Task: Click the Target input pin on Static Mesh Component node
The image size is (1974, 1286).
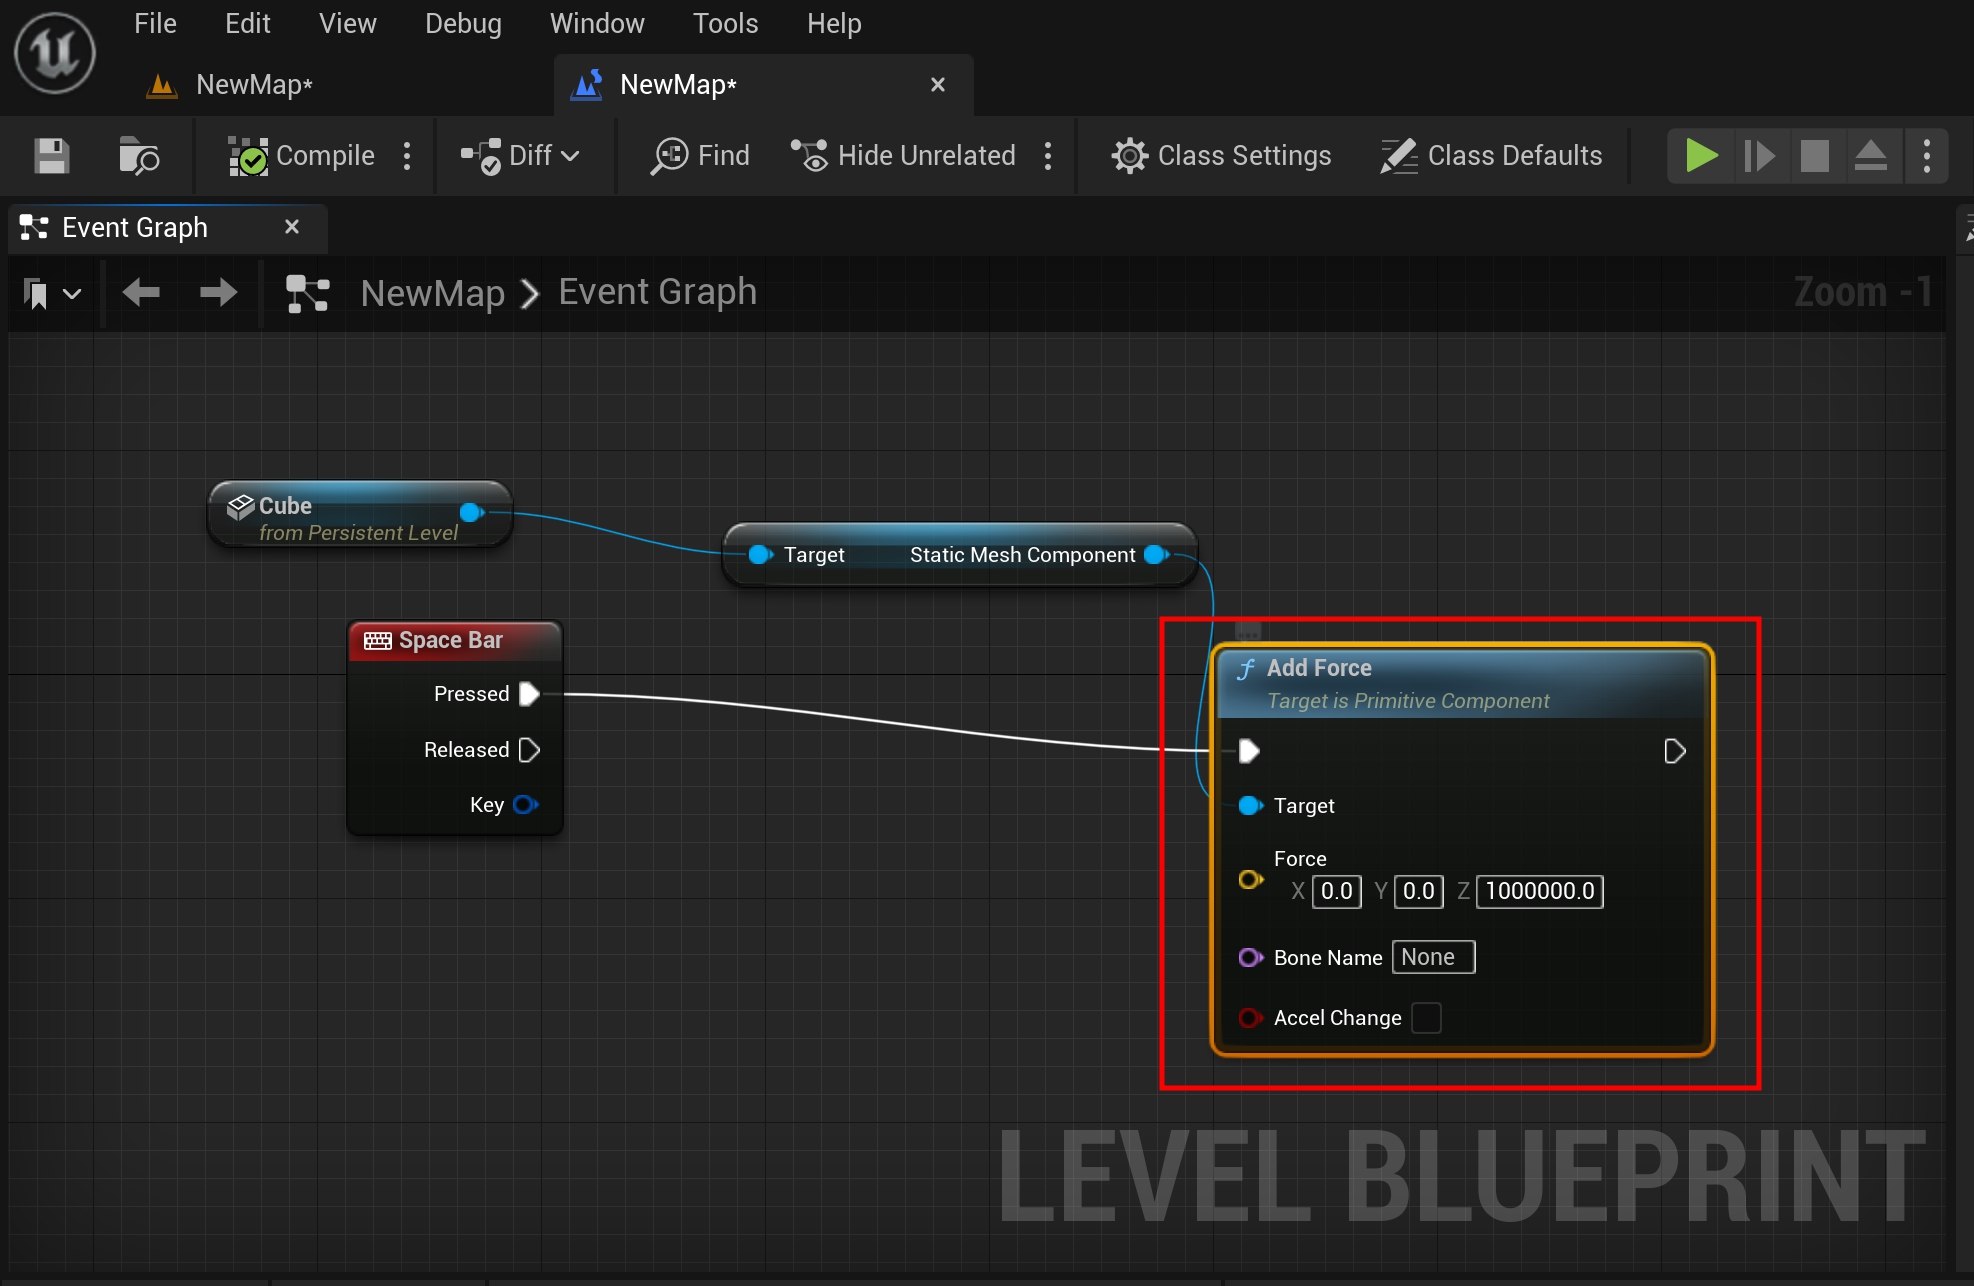Action: click(760, 555)
